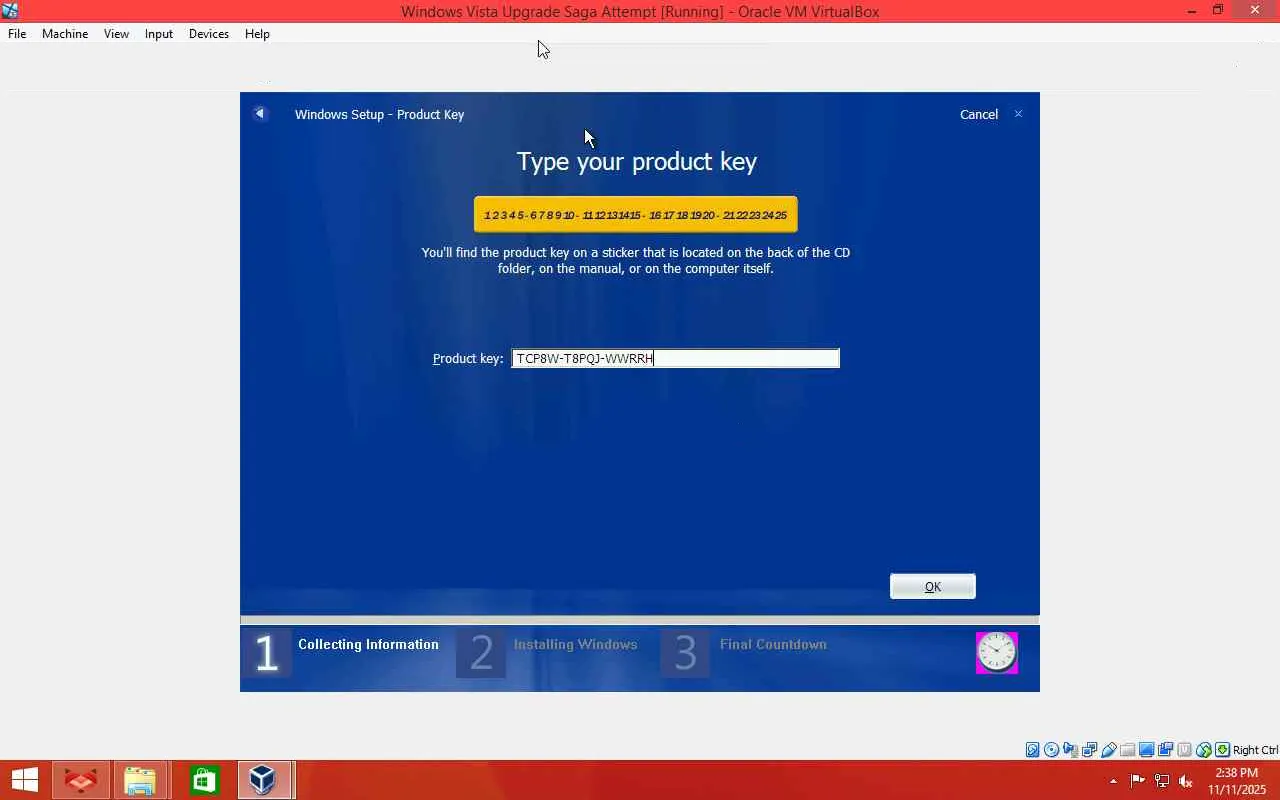Open the File menu

(17, 34)
